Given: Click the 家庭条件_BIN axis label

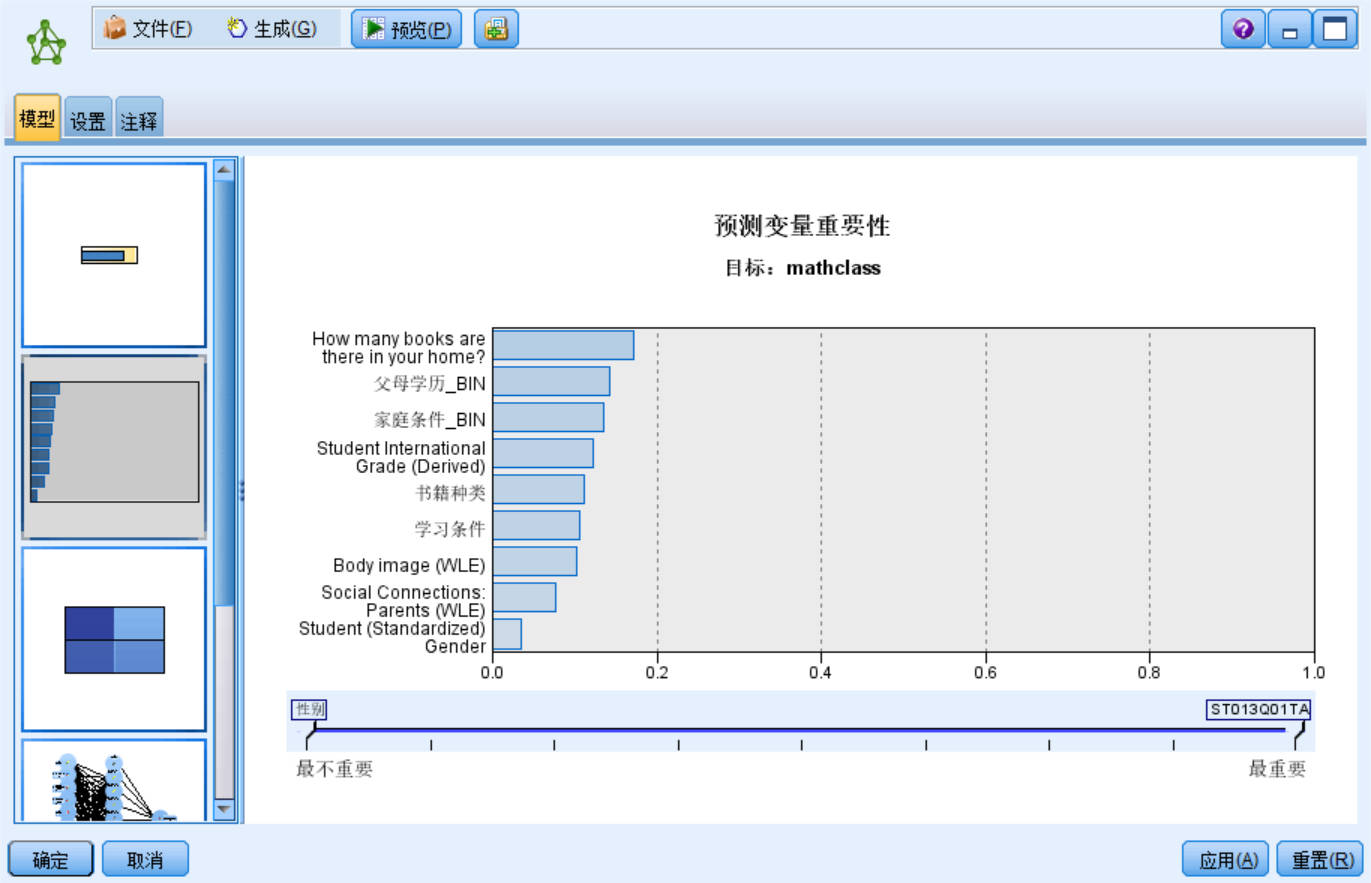Looking at the screenshot, I should coord(430,420).
